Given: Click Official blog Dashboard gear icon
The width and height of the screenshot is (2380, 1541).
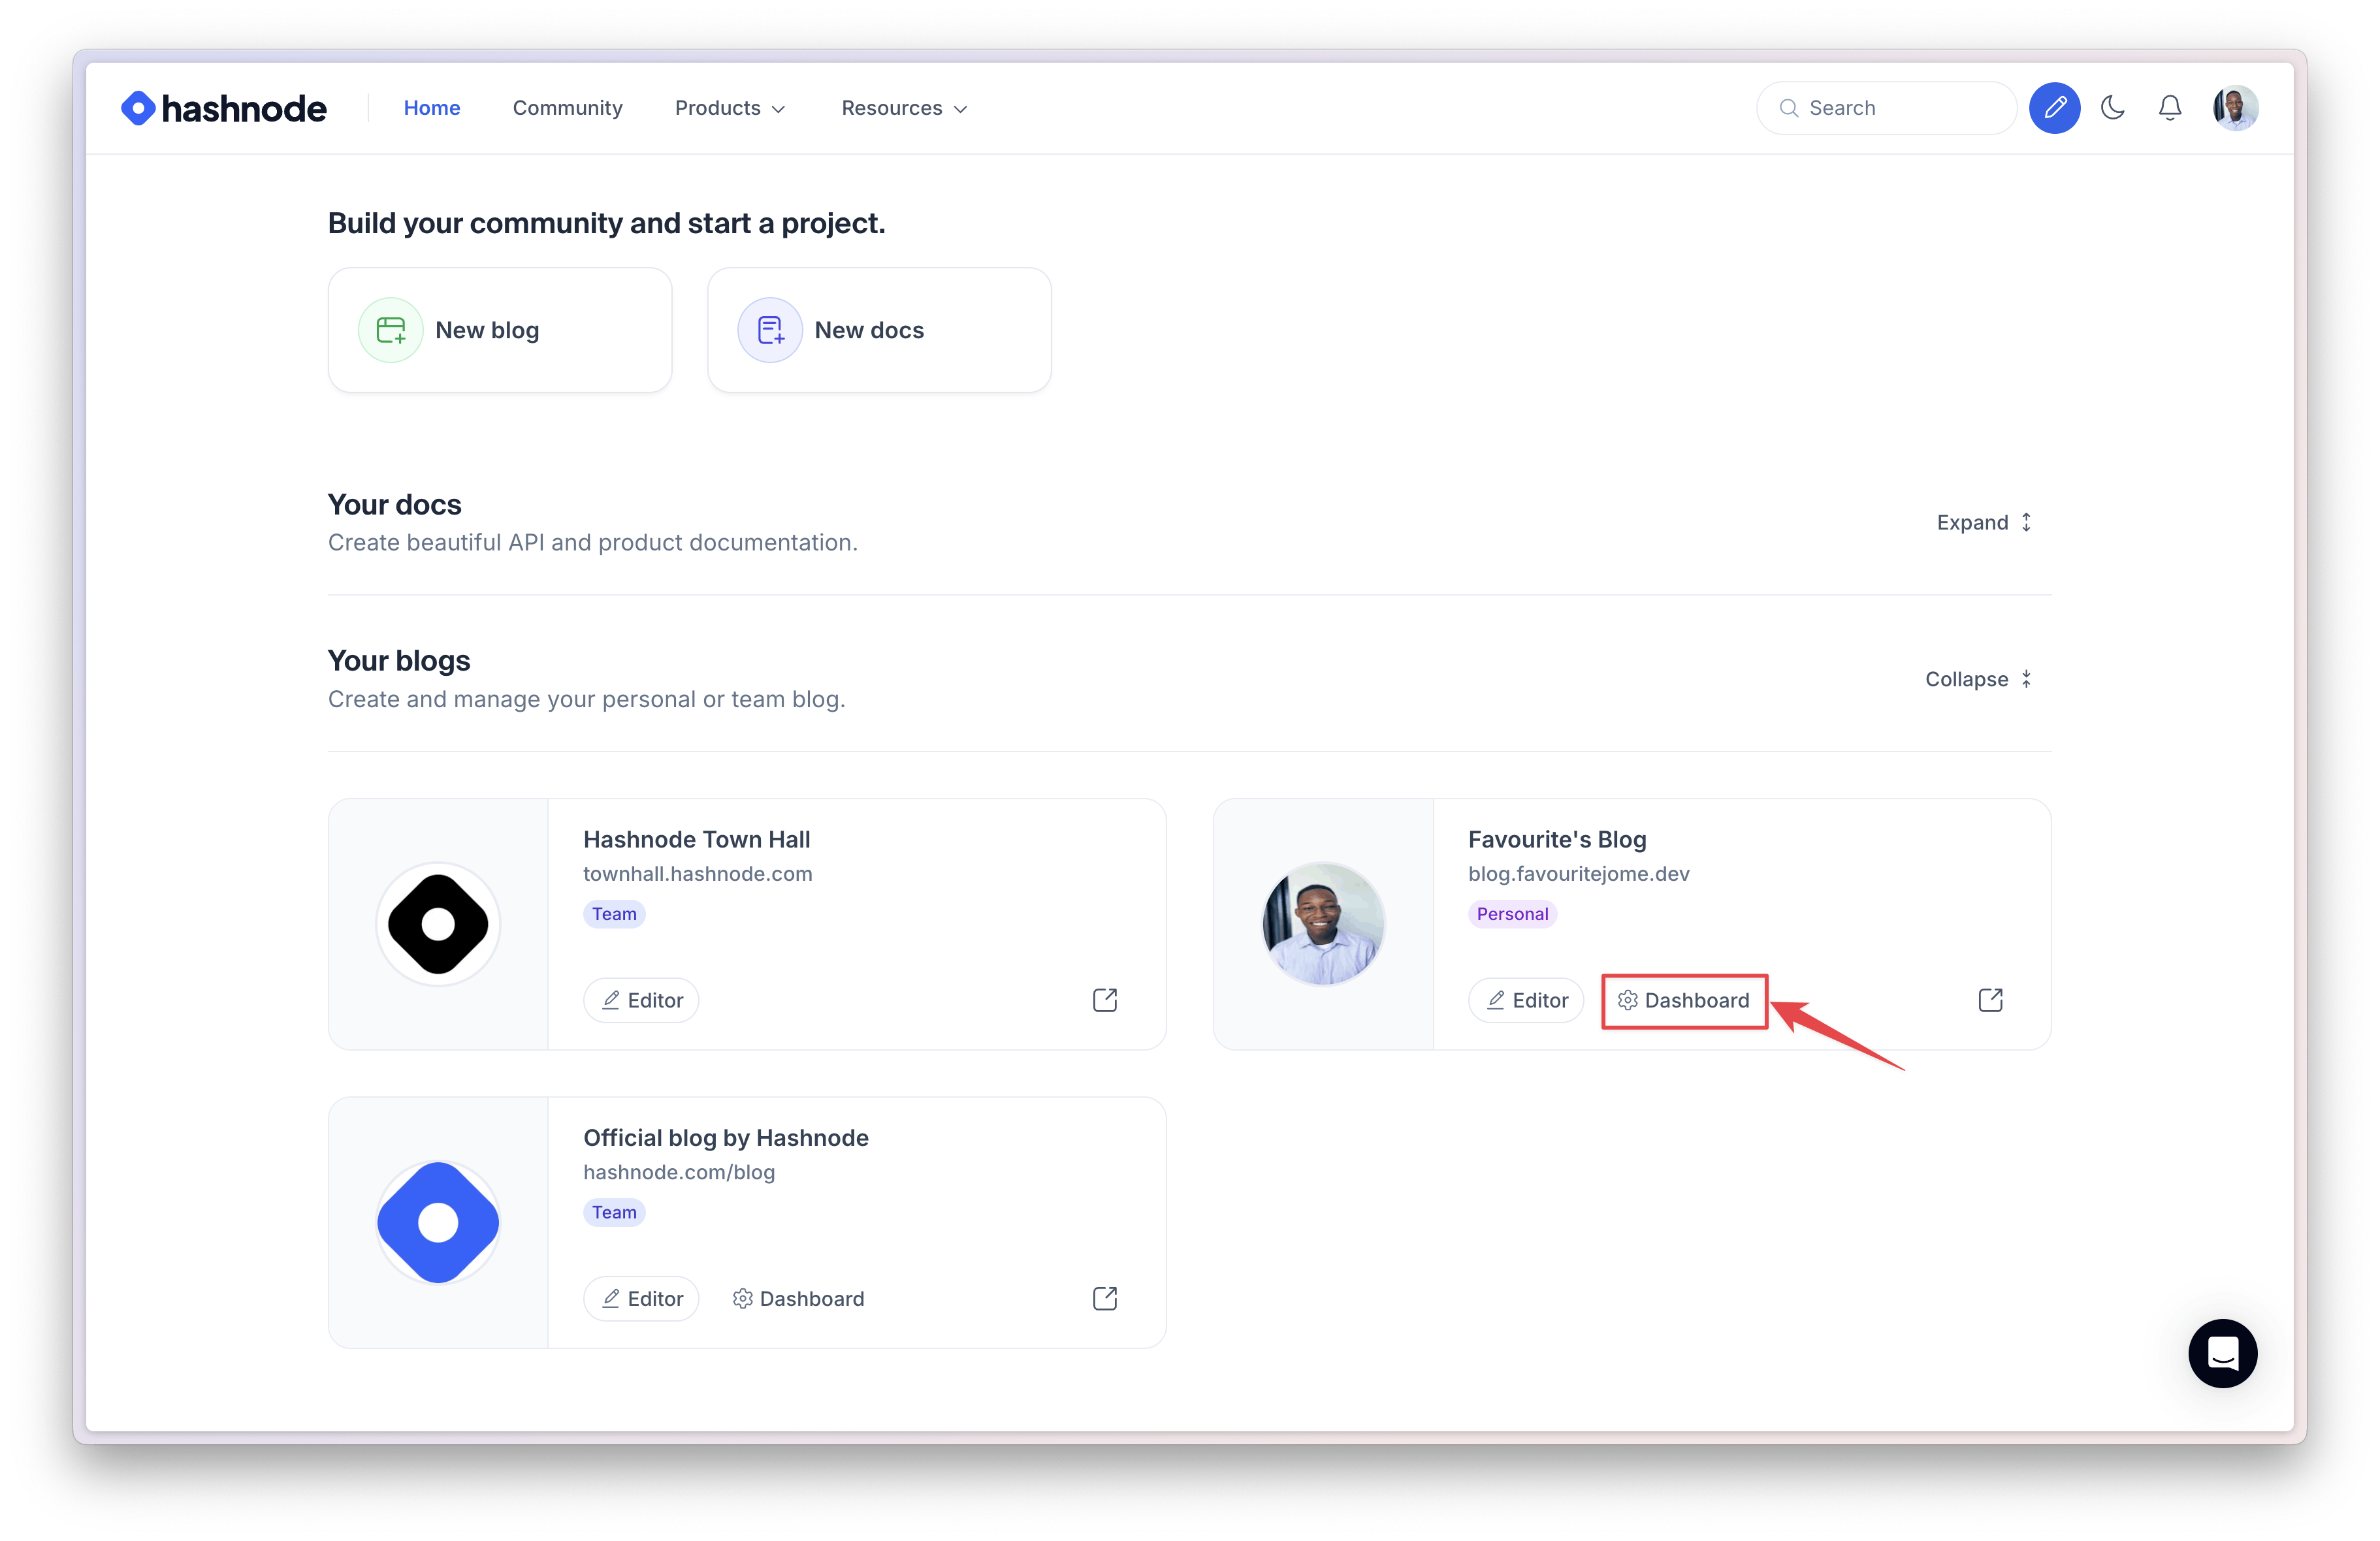Looking at the screenshot, I should [744, 1298].
